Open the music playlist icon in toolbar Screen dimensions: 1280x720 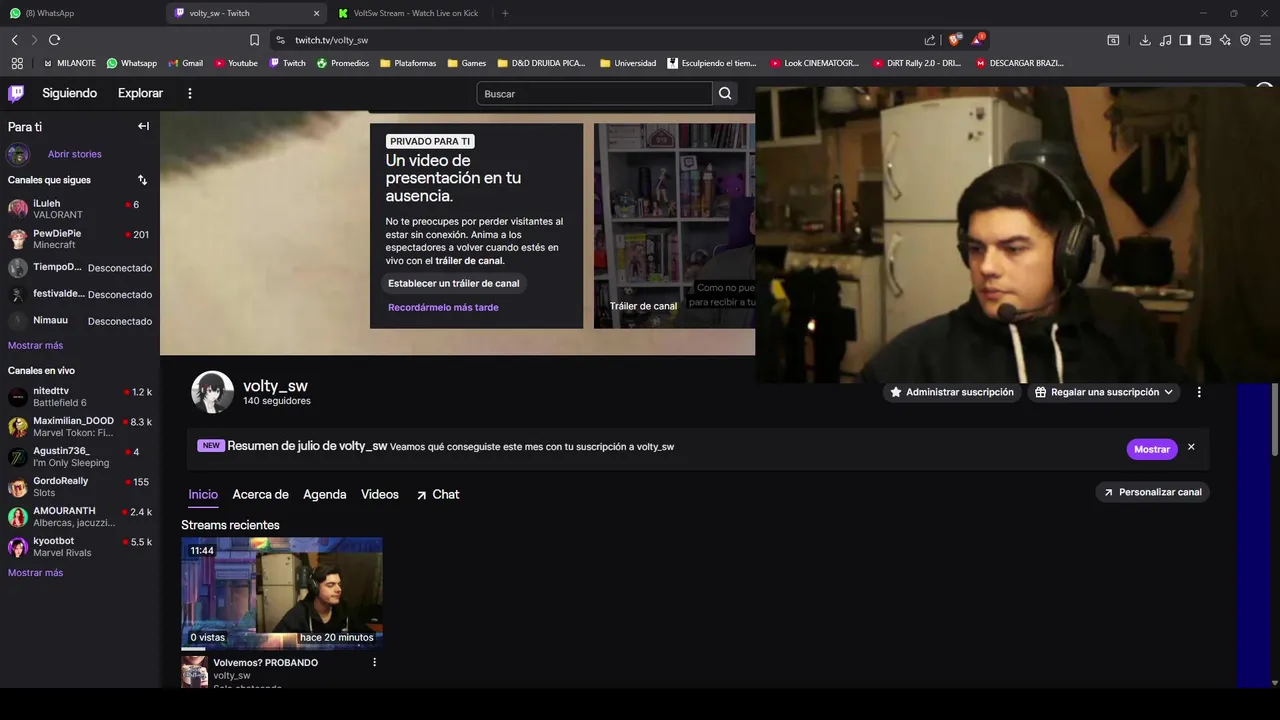tap(1165, 40)
